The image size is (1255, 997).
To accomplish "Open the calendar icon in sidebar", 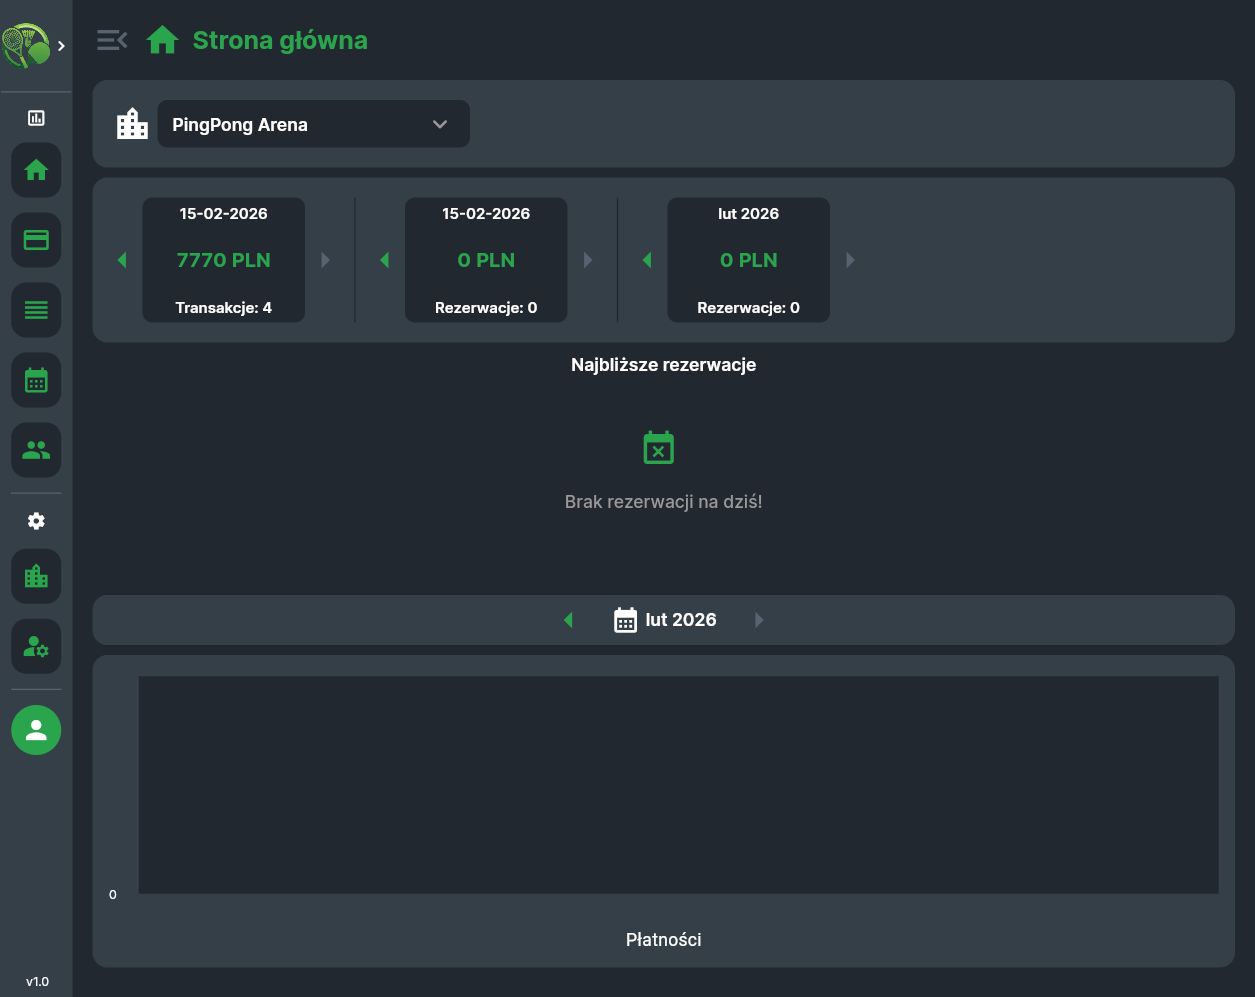I will pyautogui.click(x=36, y=380).
